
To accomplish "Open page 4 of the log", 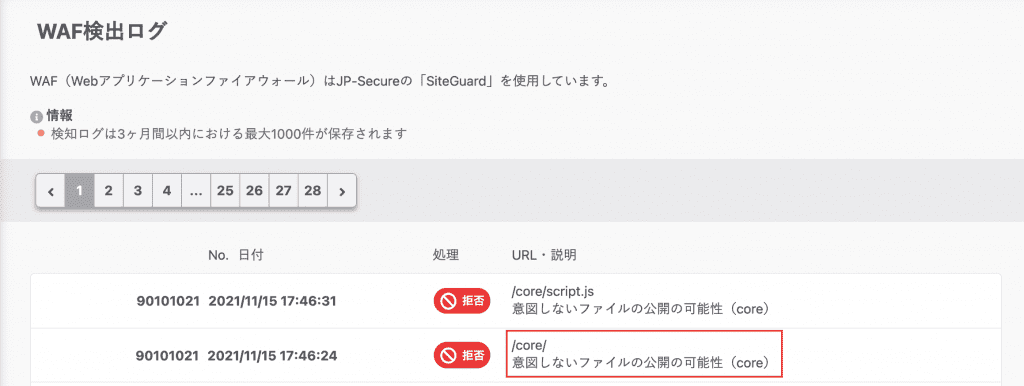I will [167, 191].
